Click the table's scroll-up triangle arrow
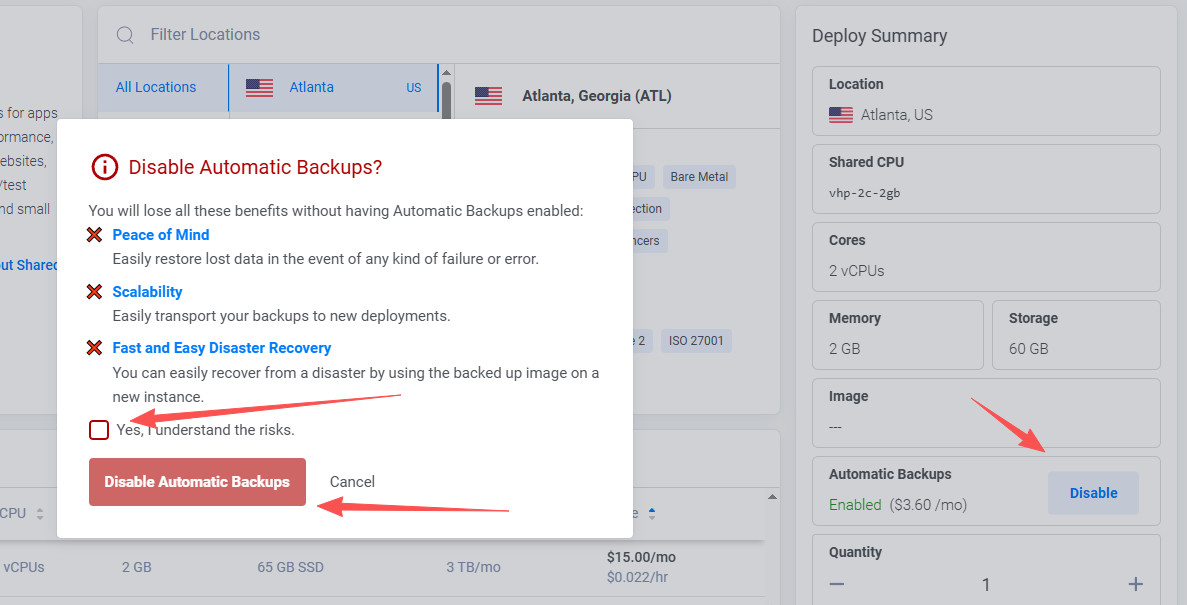This screenshot has width=1187, height=605. point(771,497)
